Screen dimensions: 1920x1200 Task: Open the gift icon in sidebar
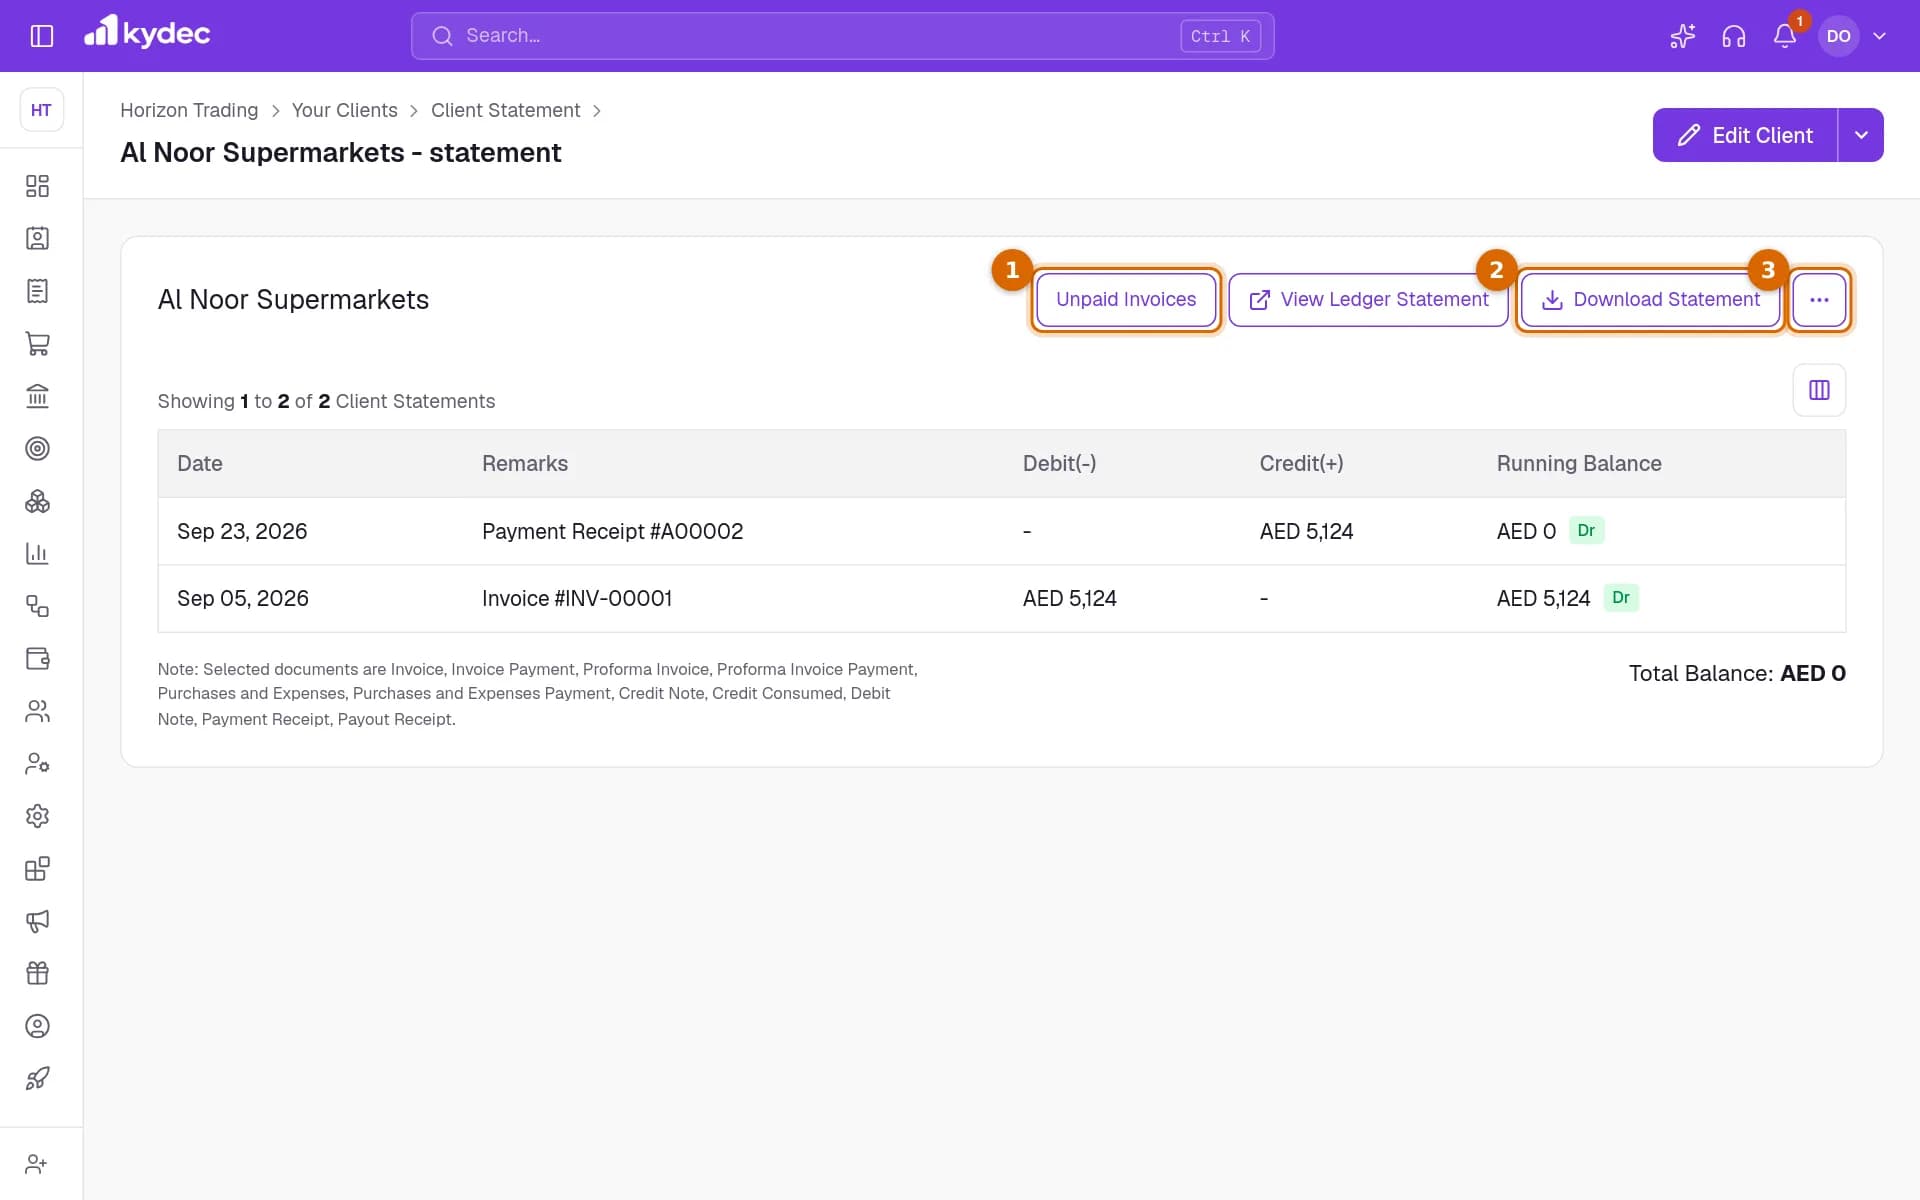point(37,973)
